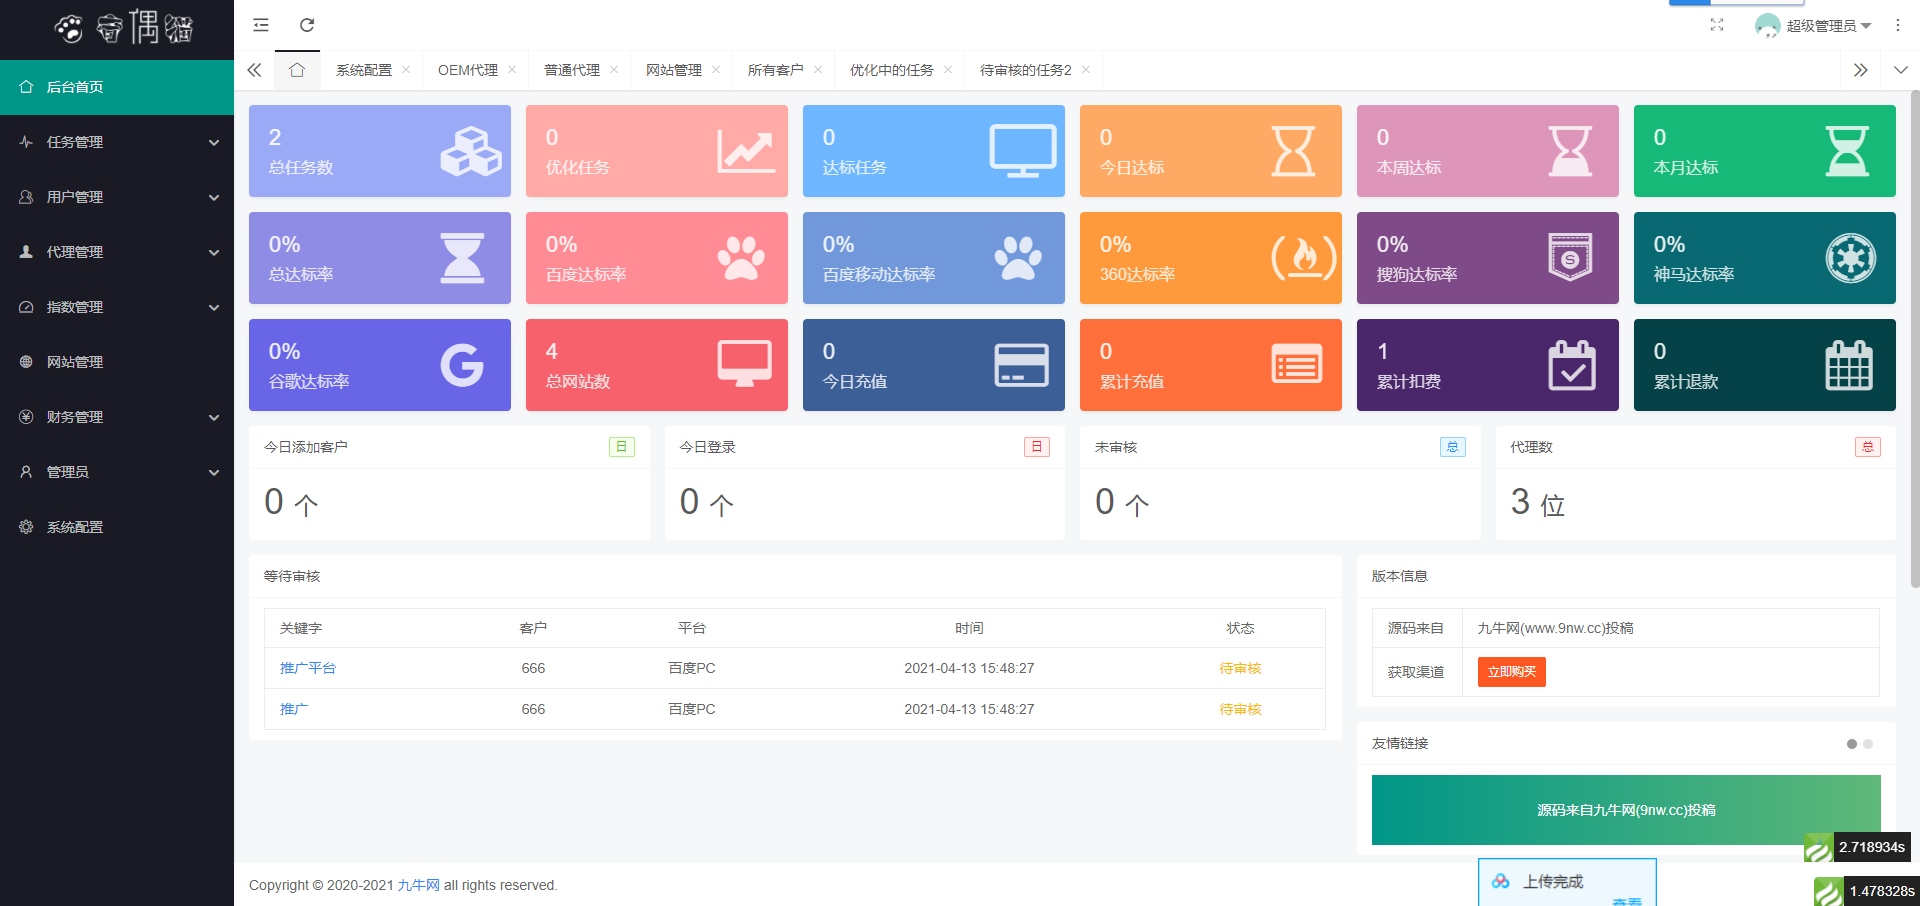Switch 友情链接 carousel to second dot
1920x906 pixels.
click(1868, 744)
